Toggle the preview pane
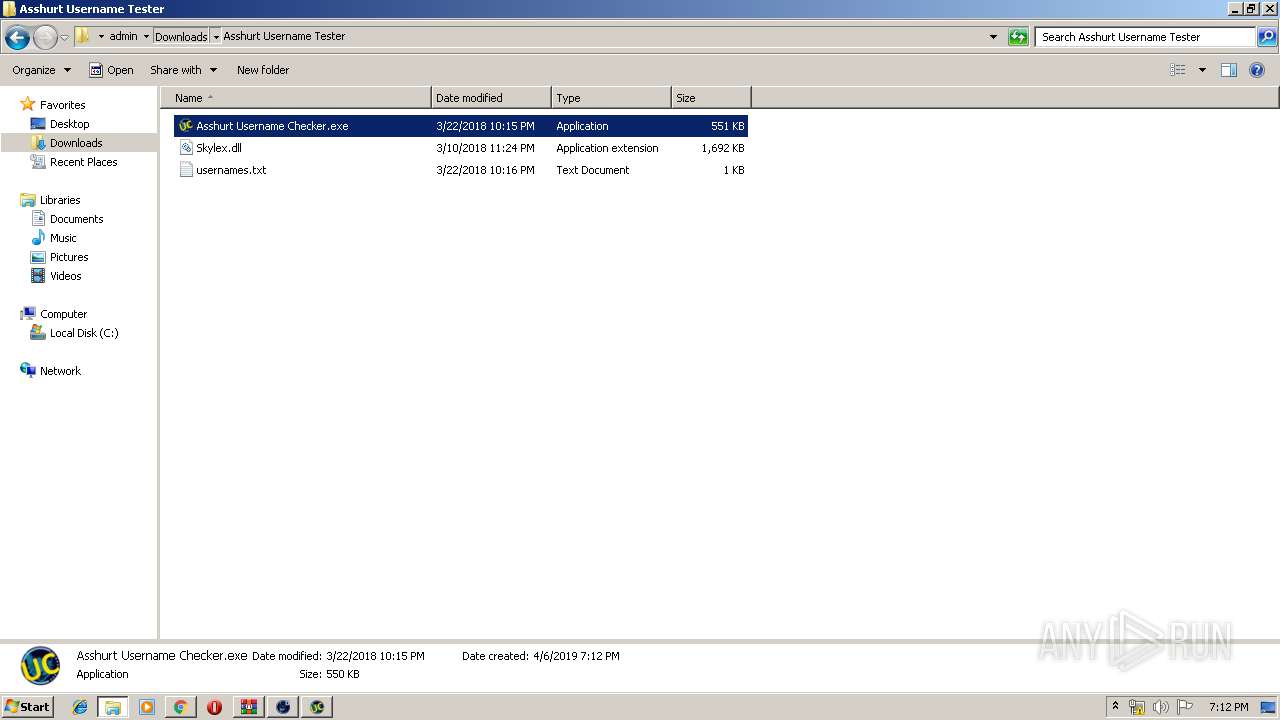The height and width of the screenshot is (720, 1280). pyautogui.click(x=1229, y=70)
